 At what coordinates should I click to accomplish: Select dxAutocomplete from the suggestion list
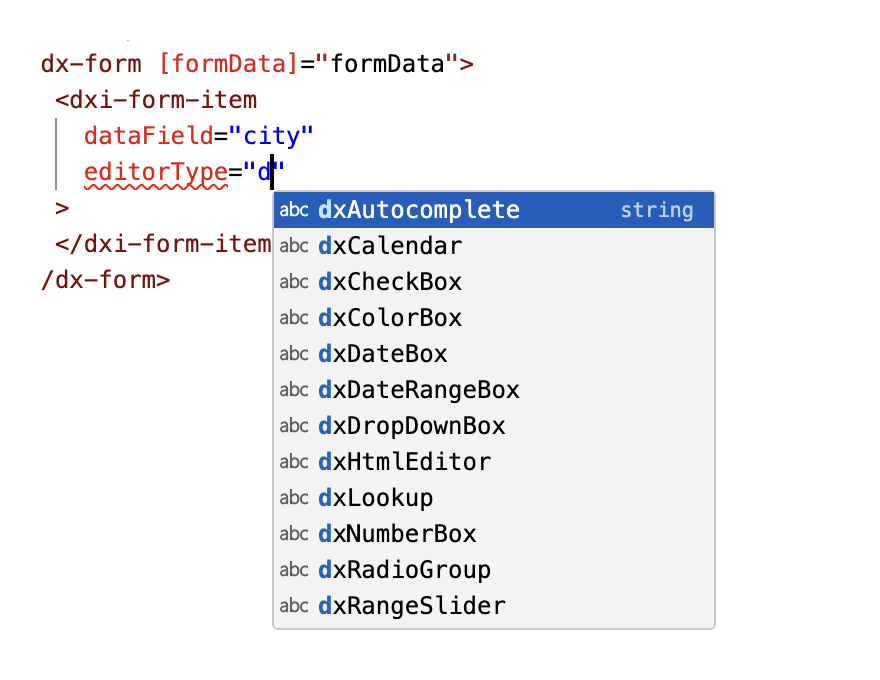[x=420, y=210]
